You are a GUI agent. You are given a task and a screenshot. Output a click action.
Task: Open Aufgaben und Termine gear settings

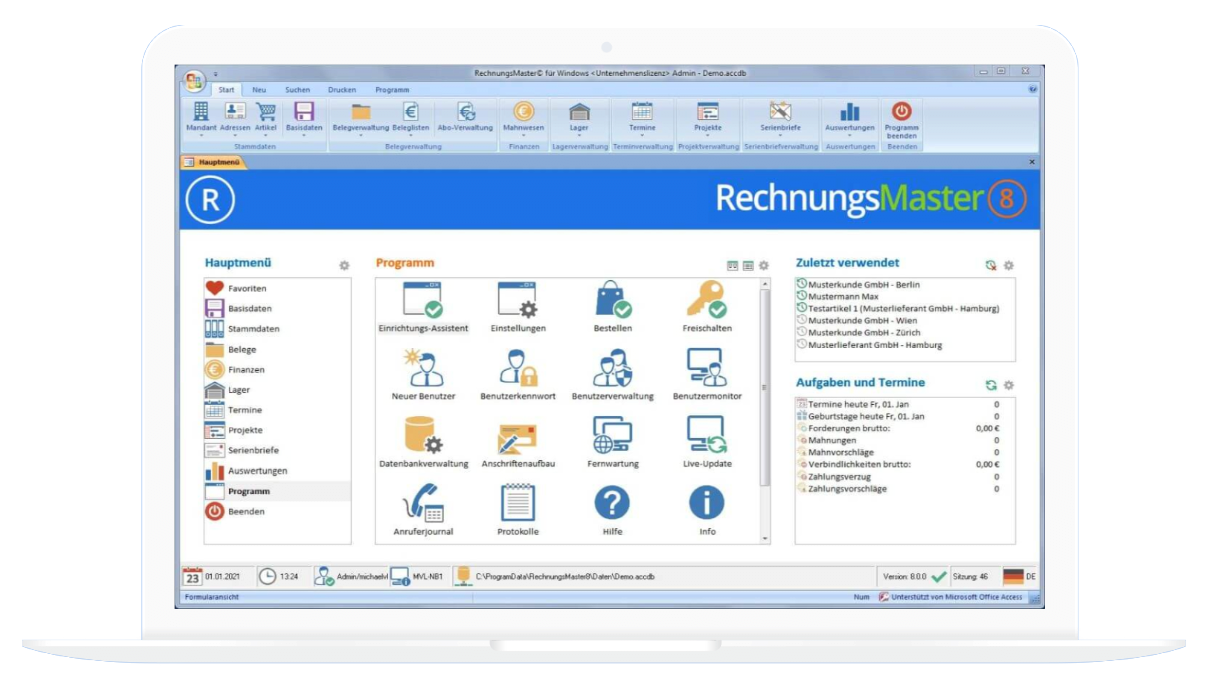[x=1008, y=384]
